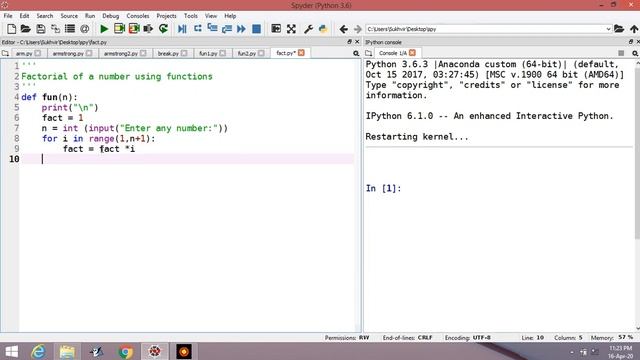
Task: Start debugging with the Debug file icon
Action: [x=182, y=29]
